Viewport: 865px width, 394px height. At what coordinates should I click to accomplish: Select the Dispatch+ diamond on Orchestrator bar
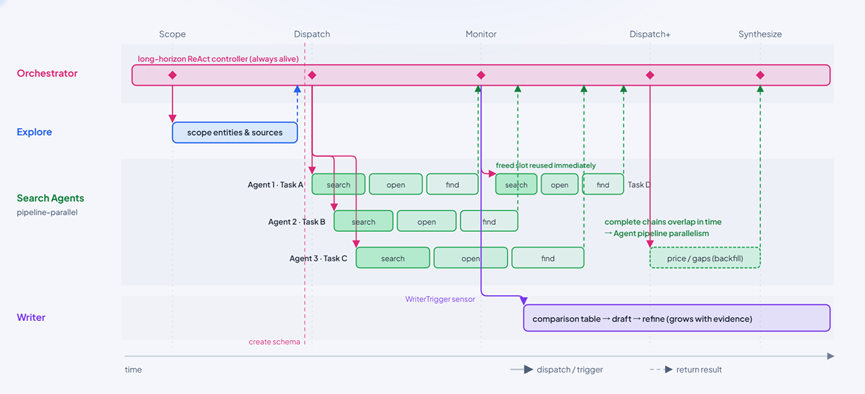650,75
